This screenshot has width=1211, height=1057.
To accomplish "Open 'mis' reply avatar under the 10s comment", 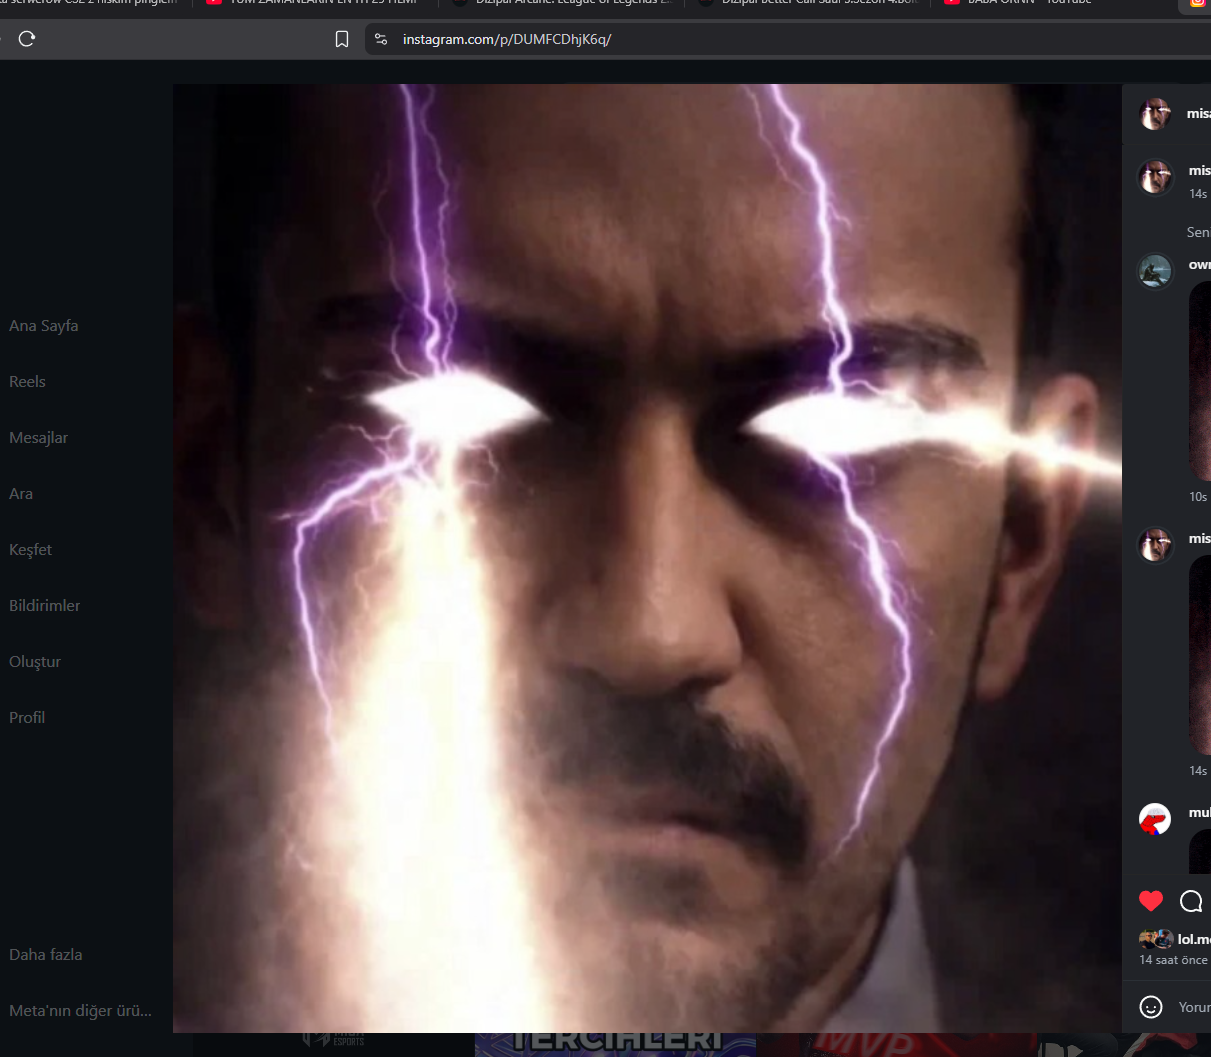I will [x=1155, y=545].
